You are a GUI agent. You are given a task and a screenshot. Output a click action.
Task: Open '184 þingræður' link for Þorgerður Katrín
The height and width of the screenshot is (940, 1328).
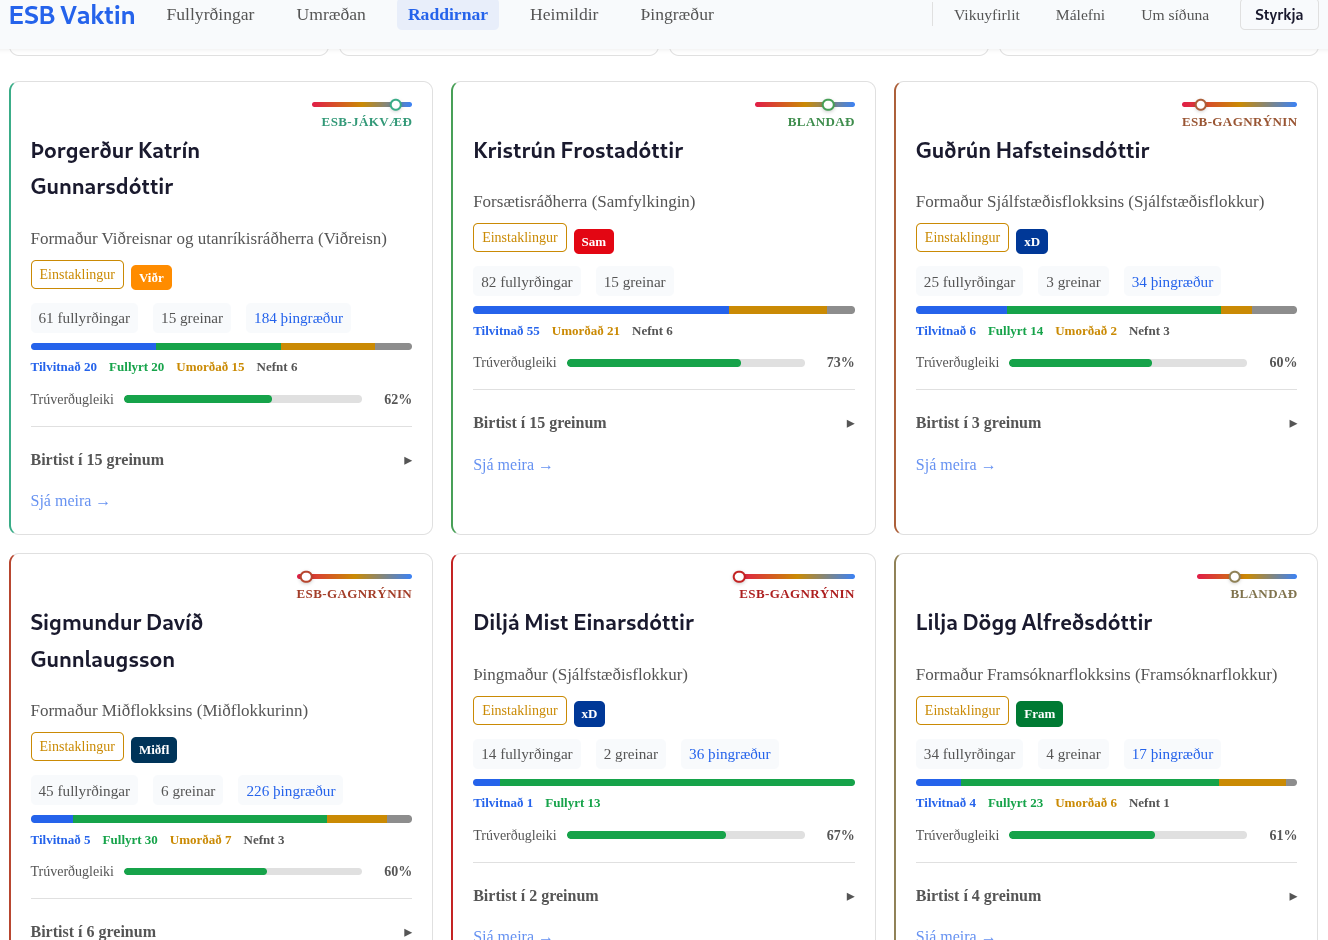298,318
